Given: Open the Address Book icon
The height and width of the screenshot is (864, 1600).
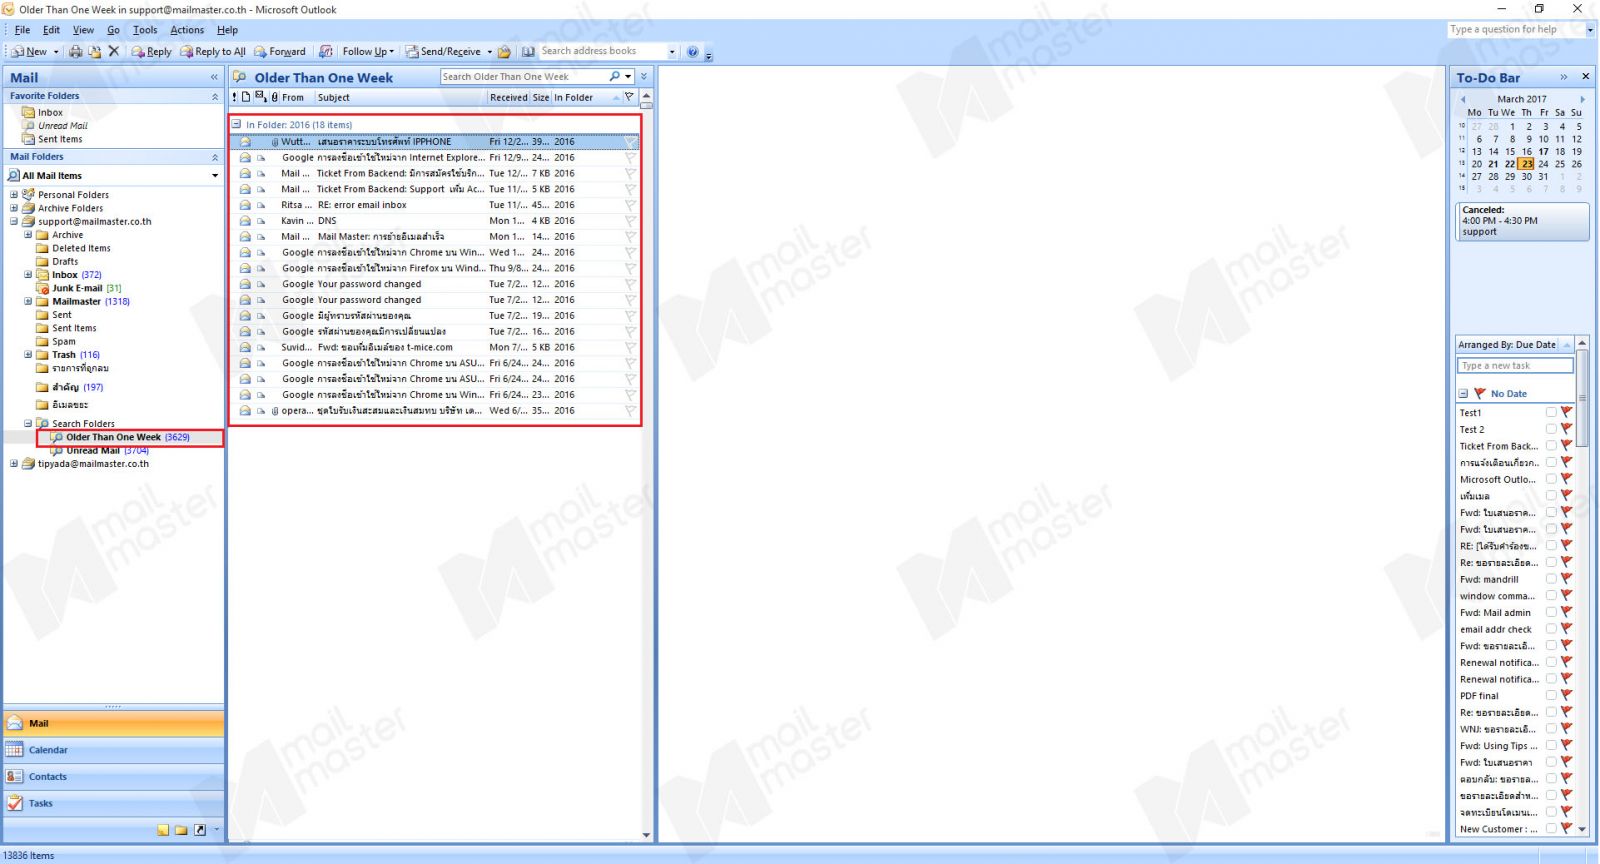Looking at the screenshot, I should [x=528, y=51].
